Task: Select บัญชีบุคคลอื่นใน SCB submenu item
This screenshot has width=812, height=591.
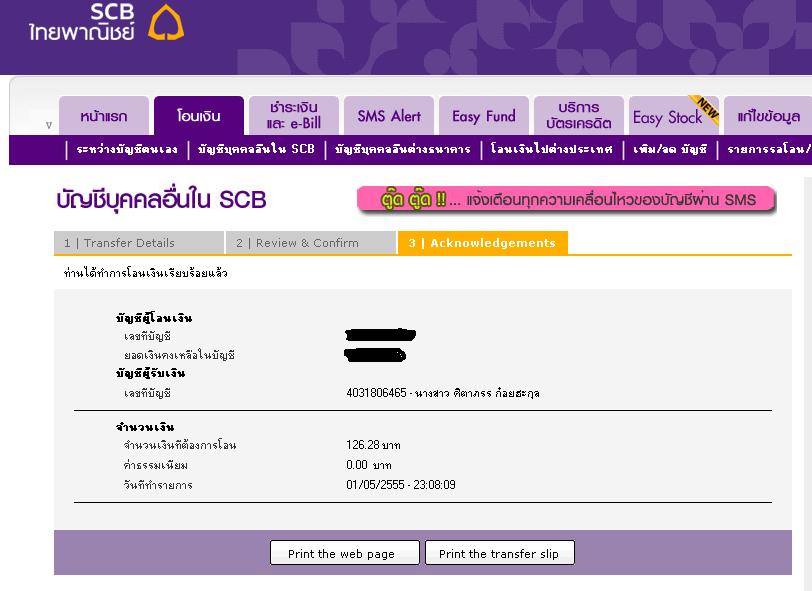Action: [x=256, y=150]
